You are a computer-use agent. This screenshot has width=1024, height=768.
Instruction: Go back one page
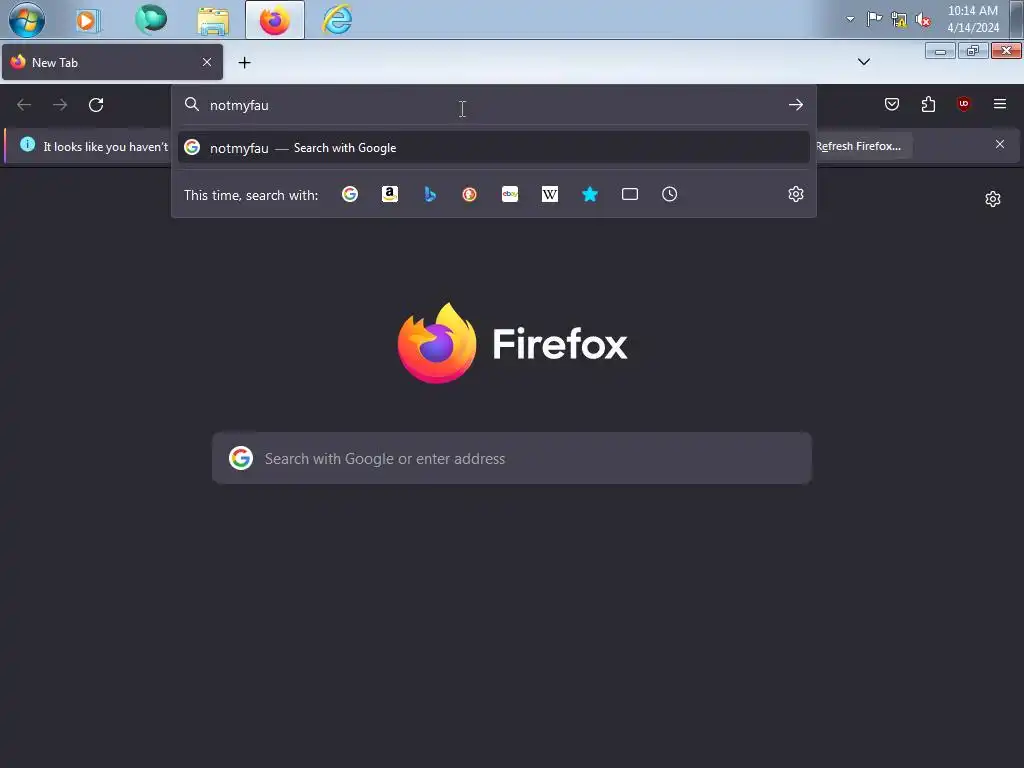[x=24, y=104]
